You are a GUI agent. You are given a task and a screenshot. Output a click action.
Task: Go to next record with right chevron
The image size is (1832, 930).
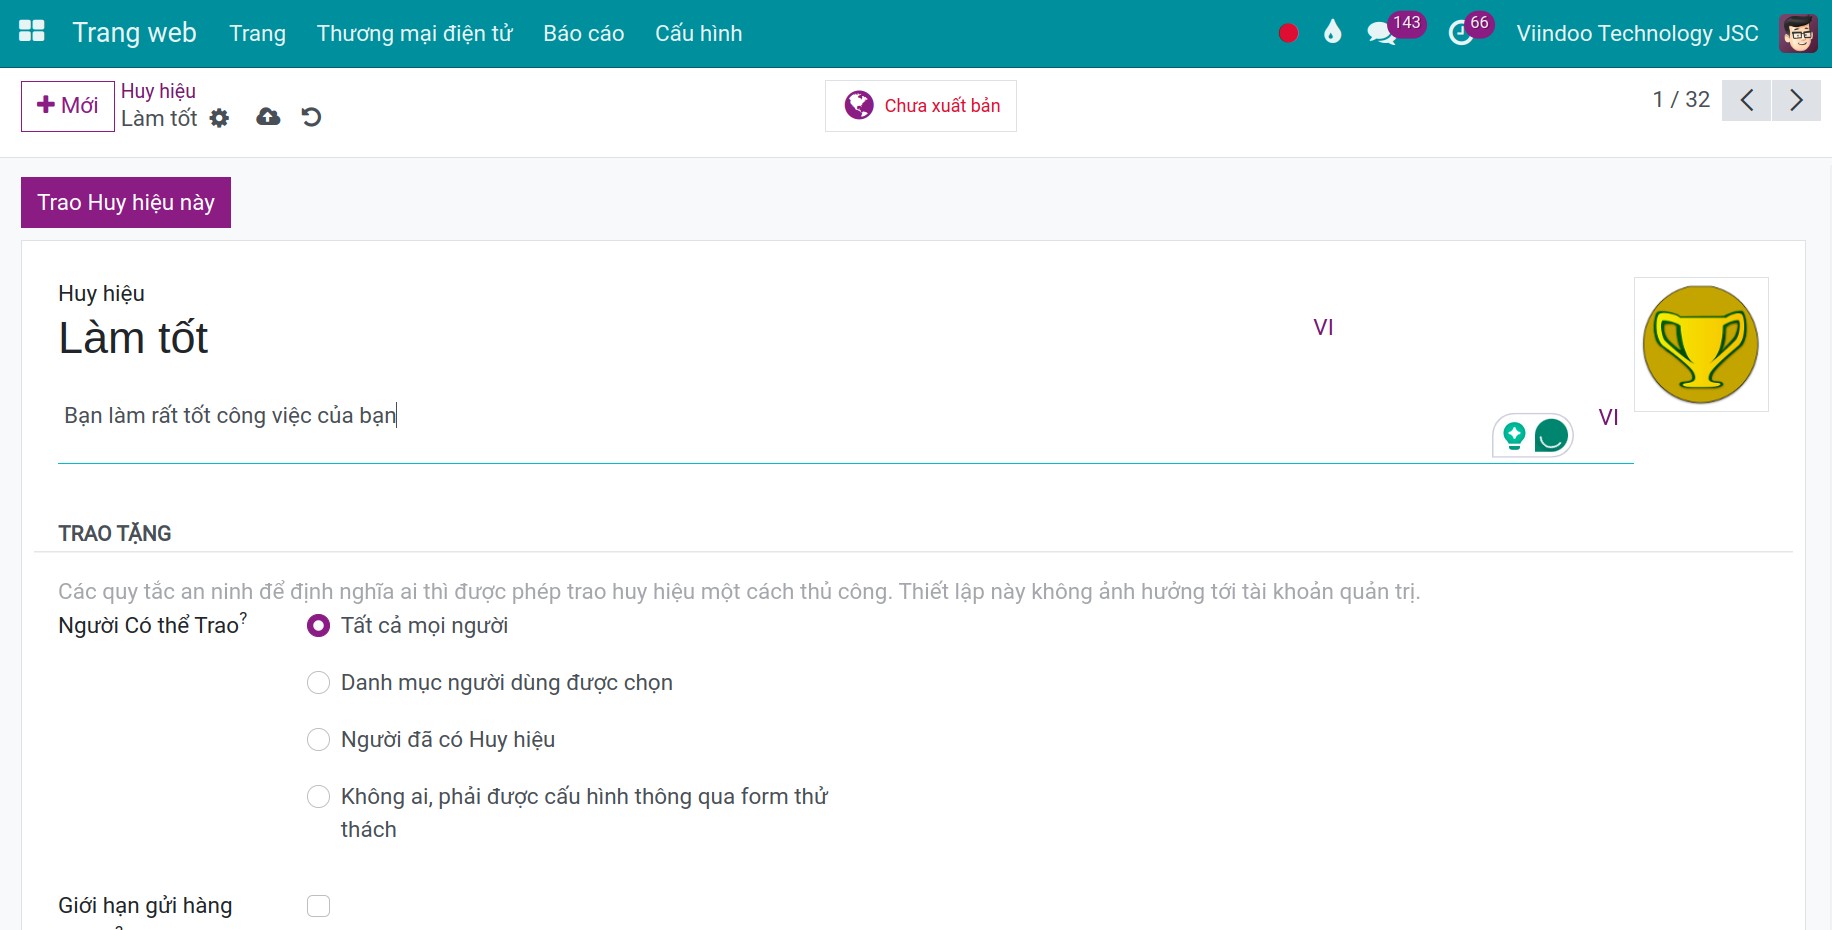point(1796,100)
